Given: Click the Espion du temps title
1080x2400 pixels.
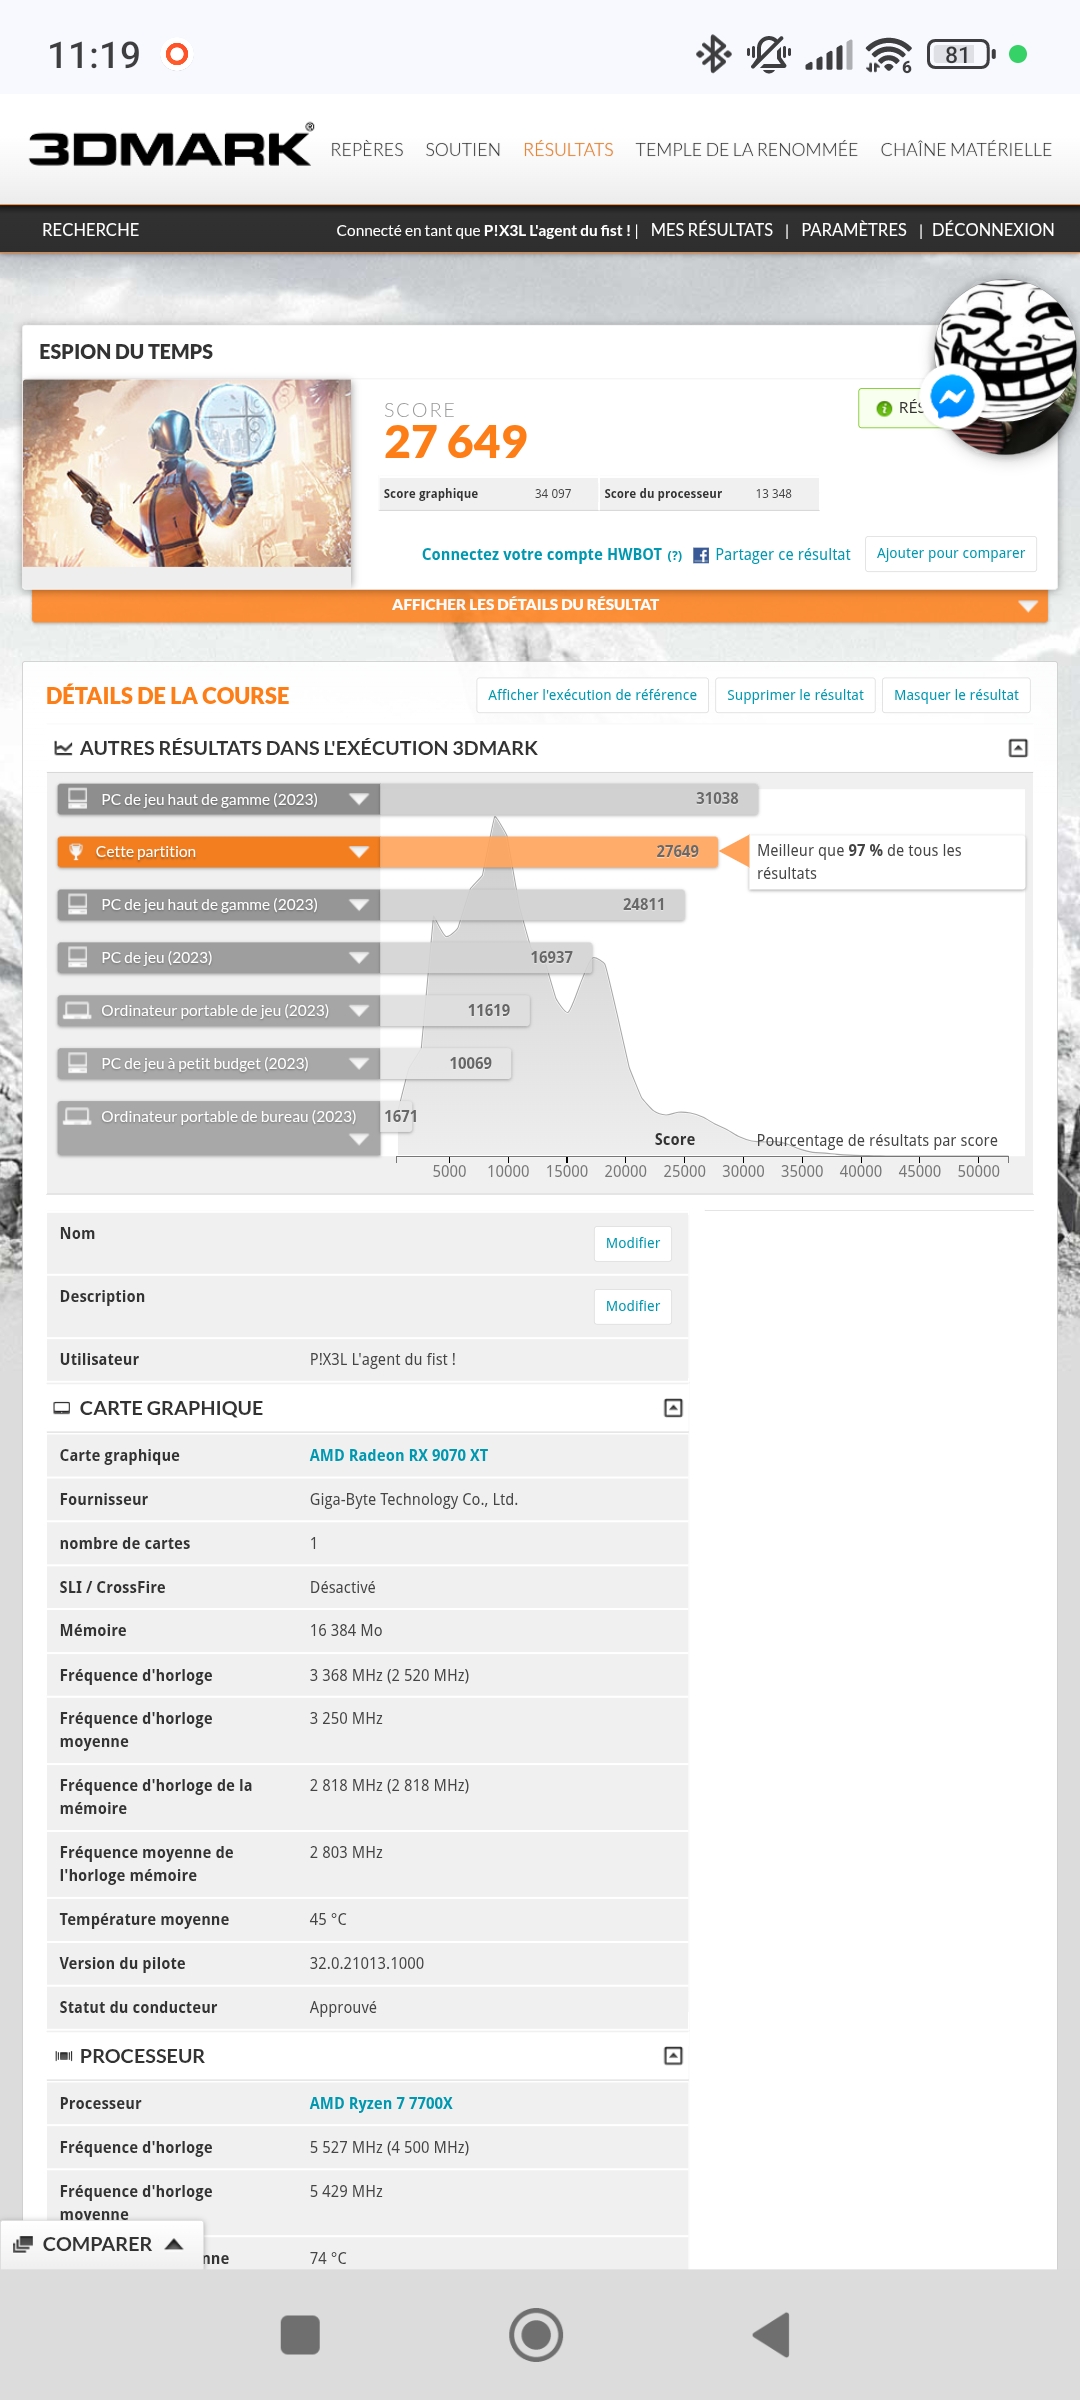Looking at the screenshot, I should (x=126, y=352).
